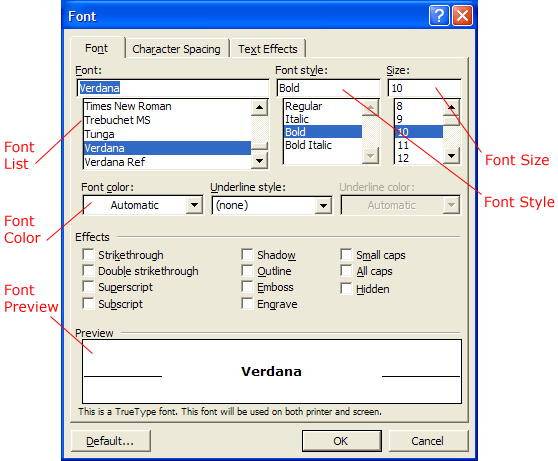Screen dimensions: 558x461
Task: Check the Hidden text checkbox
Action: click(x=346, y=288)
